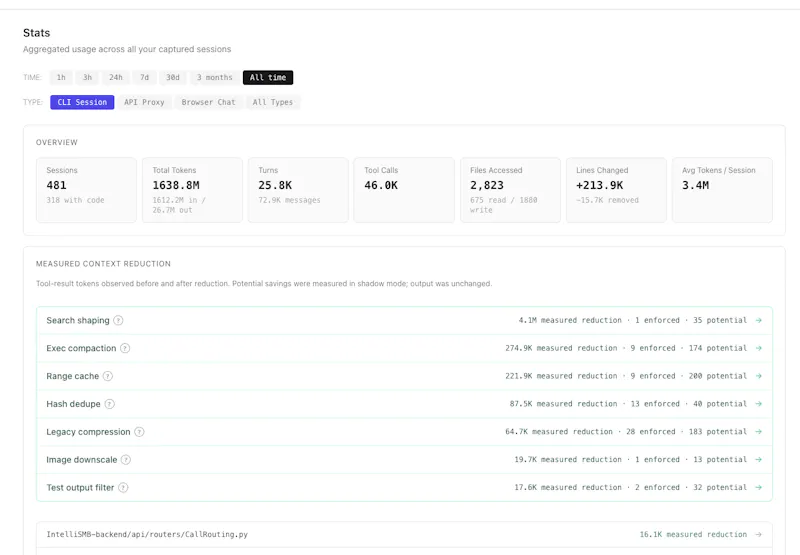Filter by API Proxy type

[144, 102]
